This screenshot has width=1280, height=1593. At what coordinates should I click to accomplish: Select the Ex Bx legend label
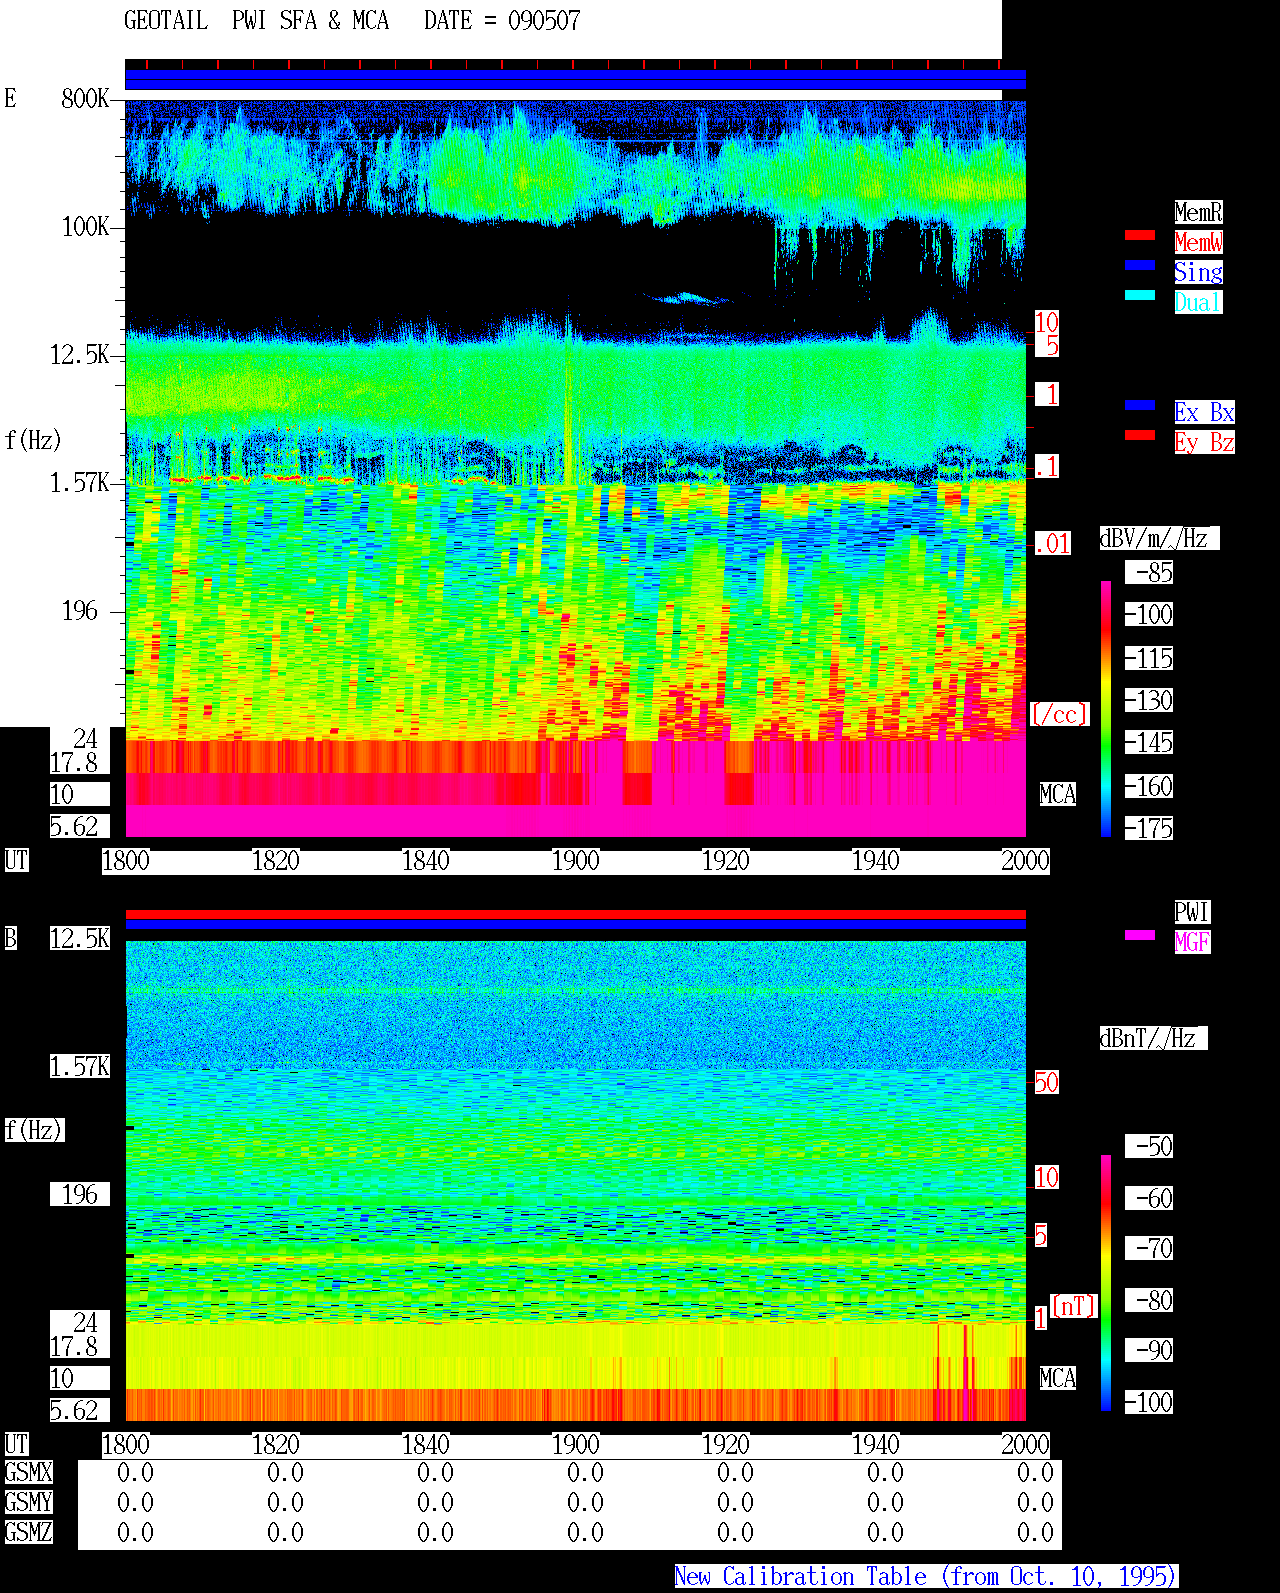1204,412
